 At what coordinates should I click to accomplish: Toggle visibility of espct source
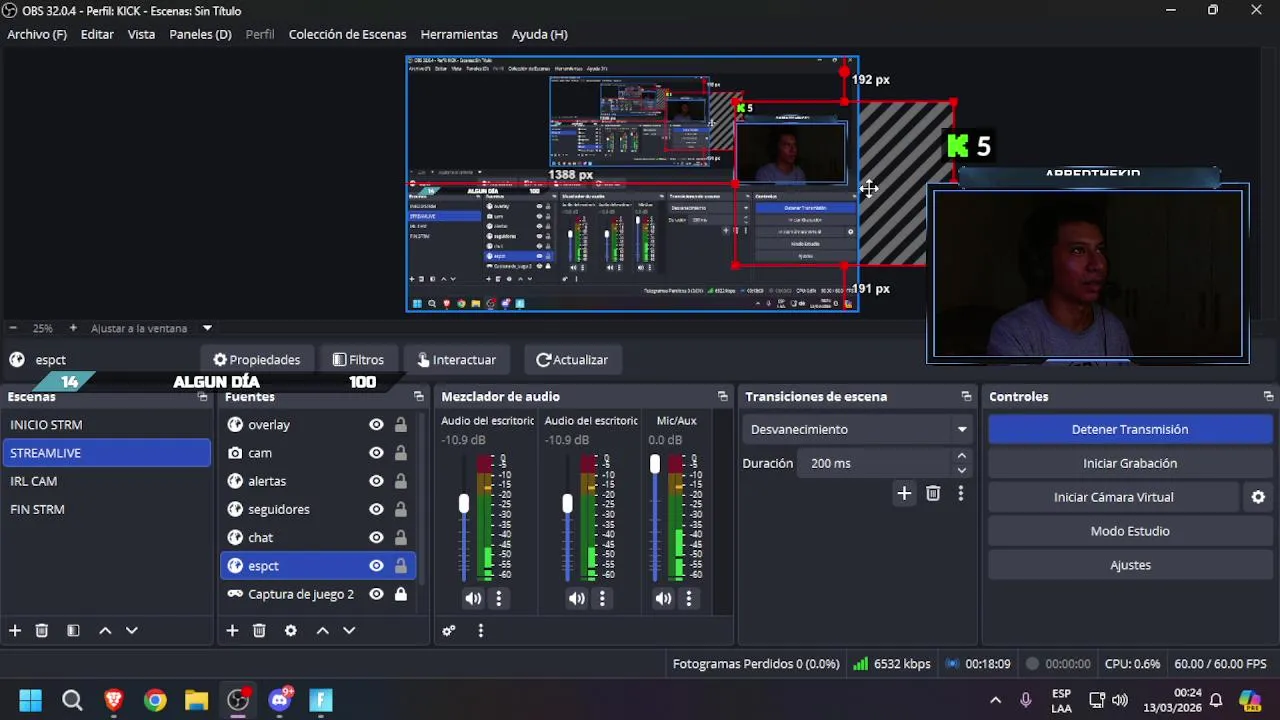pyautogui.click(x=376, y=566)
